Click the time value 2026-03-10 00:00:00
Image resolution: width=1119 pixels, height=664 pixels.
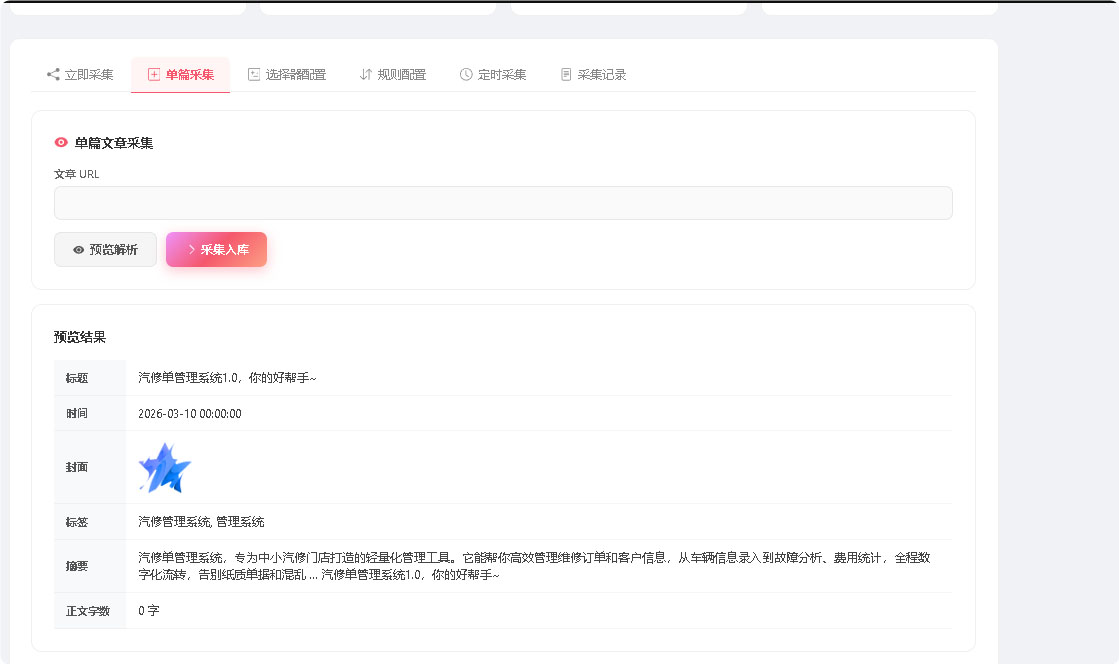[x=190, y=413]
